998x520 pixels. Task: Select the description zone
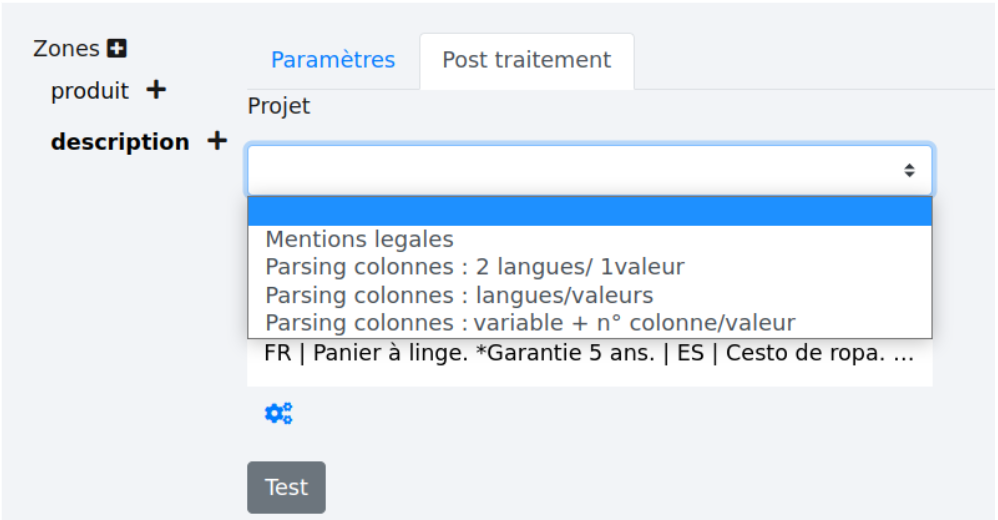click(x=120, y=142)
